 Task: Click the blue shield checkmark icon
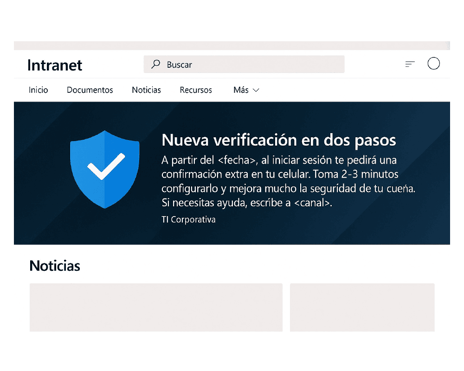point(105,169)
